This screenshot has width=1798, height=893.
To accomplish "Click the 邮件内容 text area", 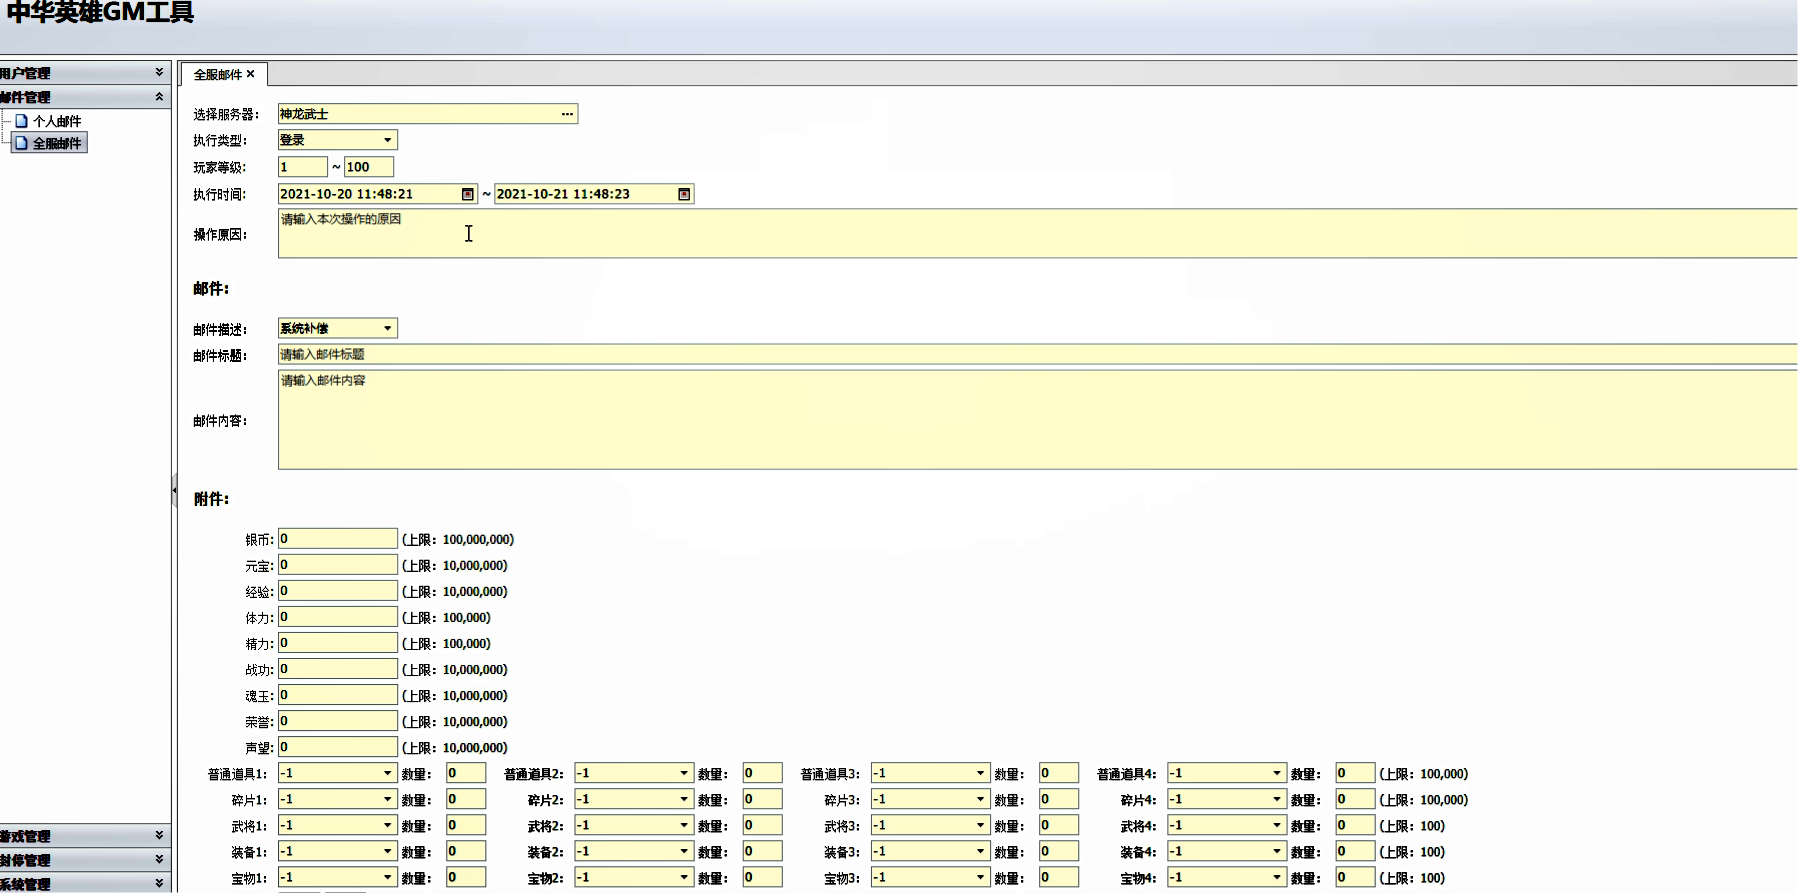I will pos(1037,420).
